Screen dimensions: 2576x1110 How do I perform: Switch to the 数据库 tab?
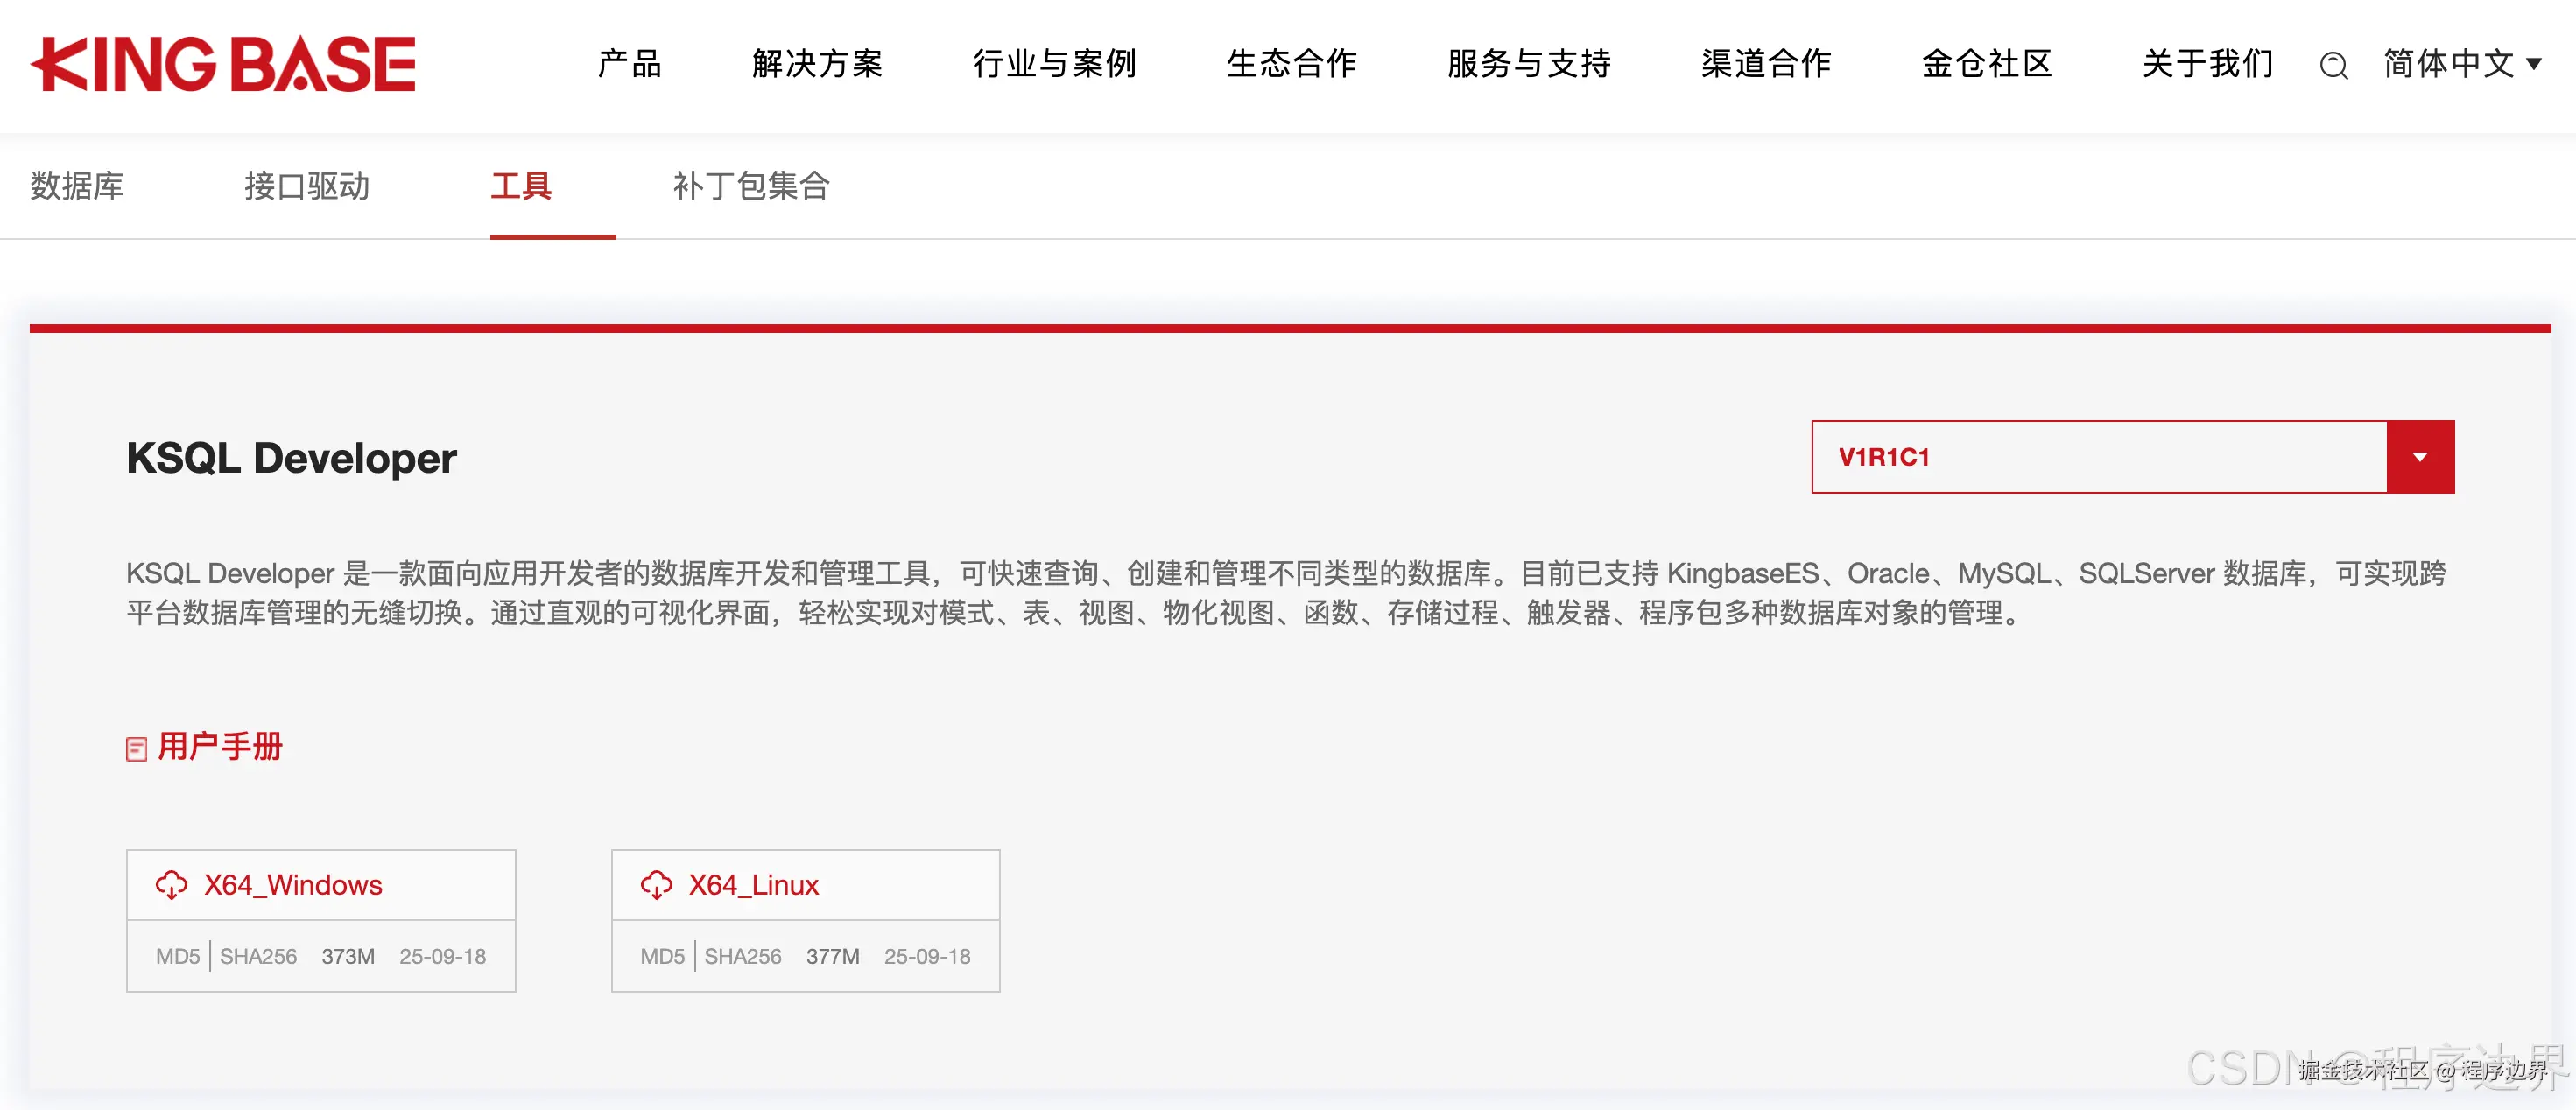[77, 186]
